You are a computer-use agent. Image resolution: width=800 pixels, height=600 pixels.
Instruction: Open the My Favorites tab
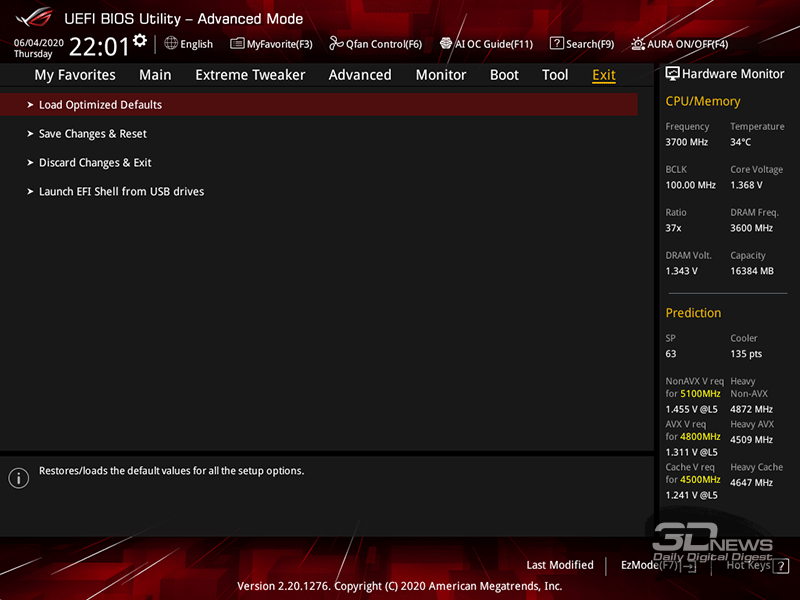(75, 75)
